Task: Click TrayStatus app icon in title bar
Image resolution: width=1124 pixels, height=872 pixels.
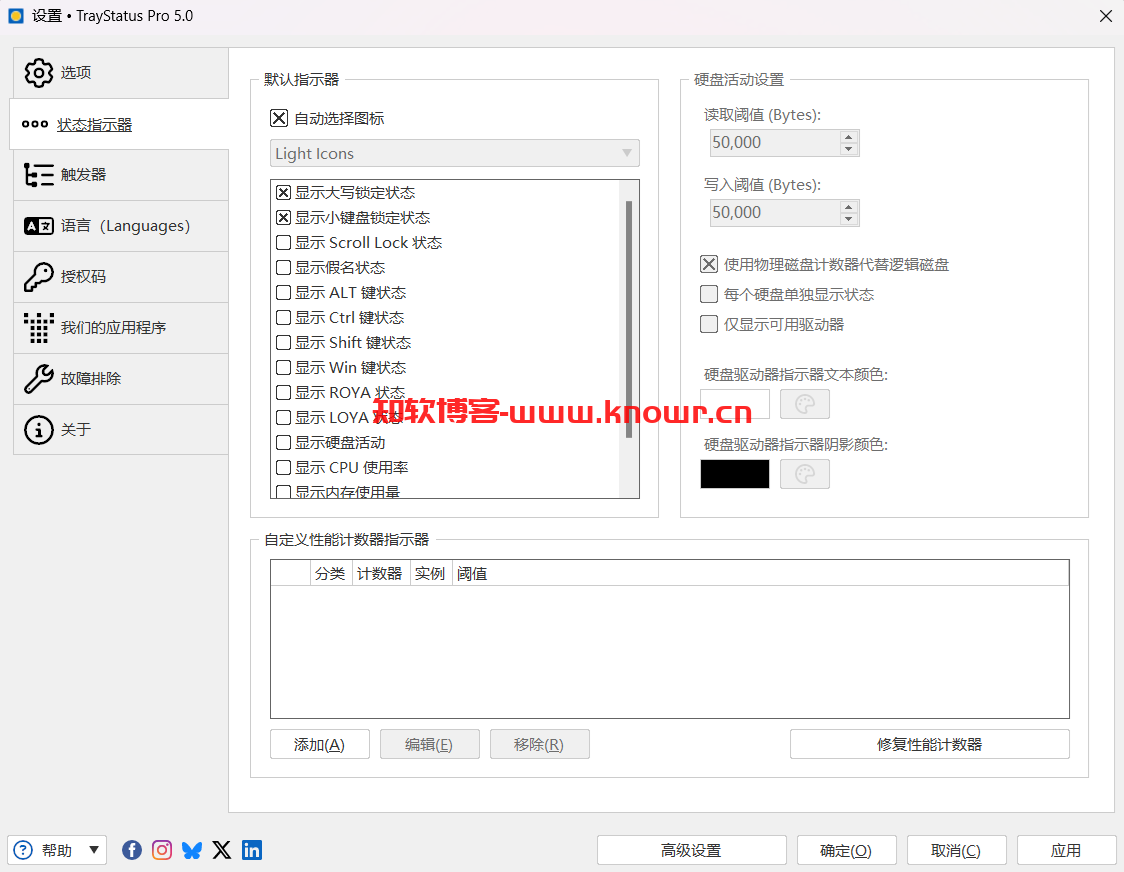Action: 16,16
